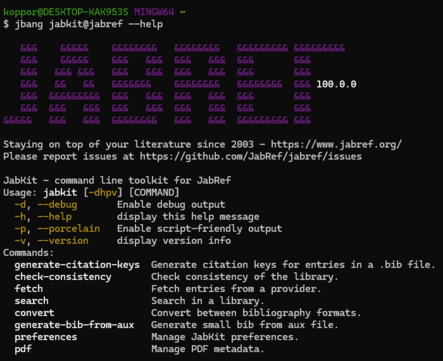This screenshot has height=361, width=443.
Task: Click the '--help' option in the usage list
Action: 54,217
